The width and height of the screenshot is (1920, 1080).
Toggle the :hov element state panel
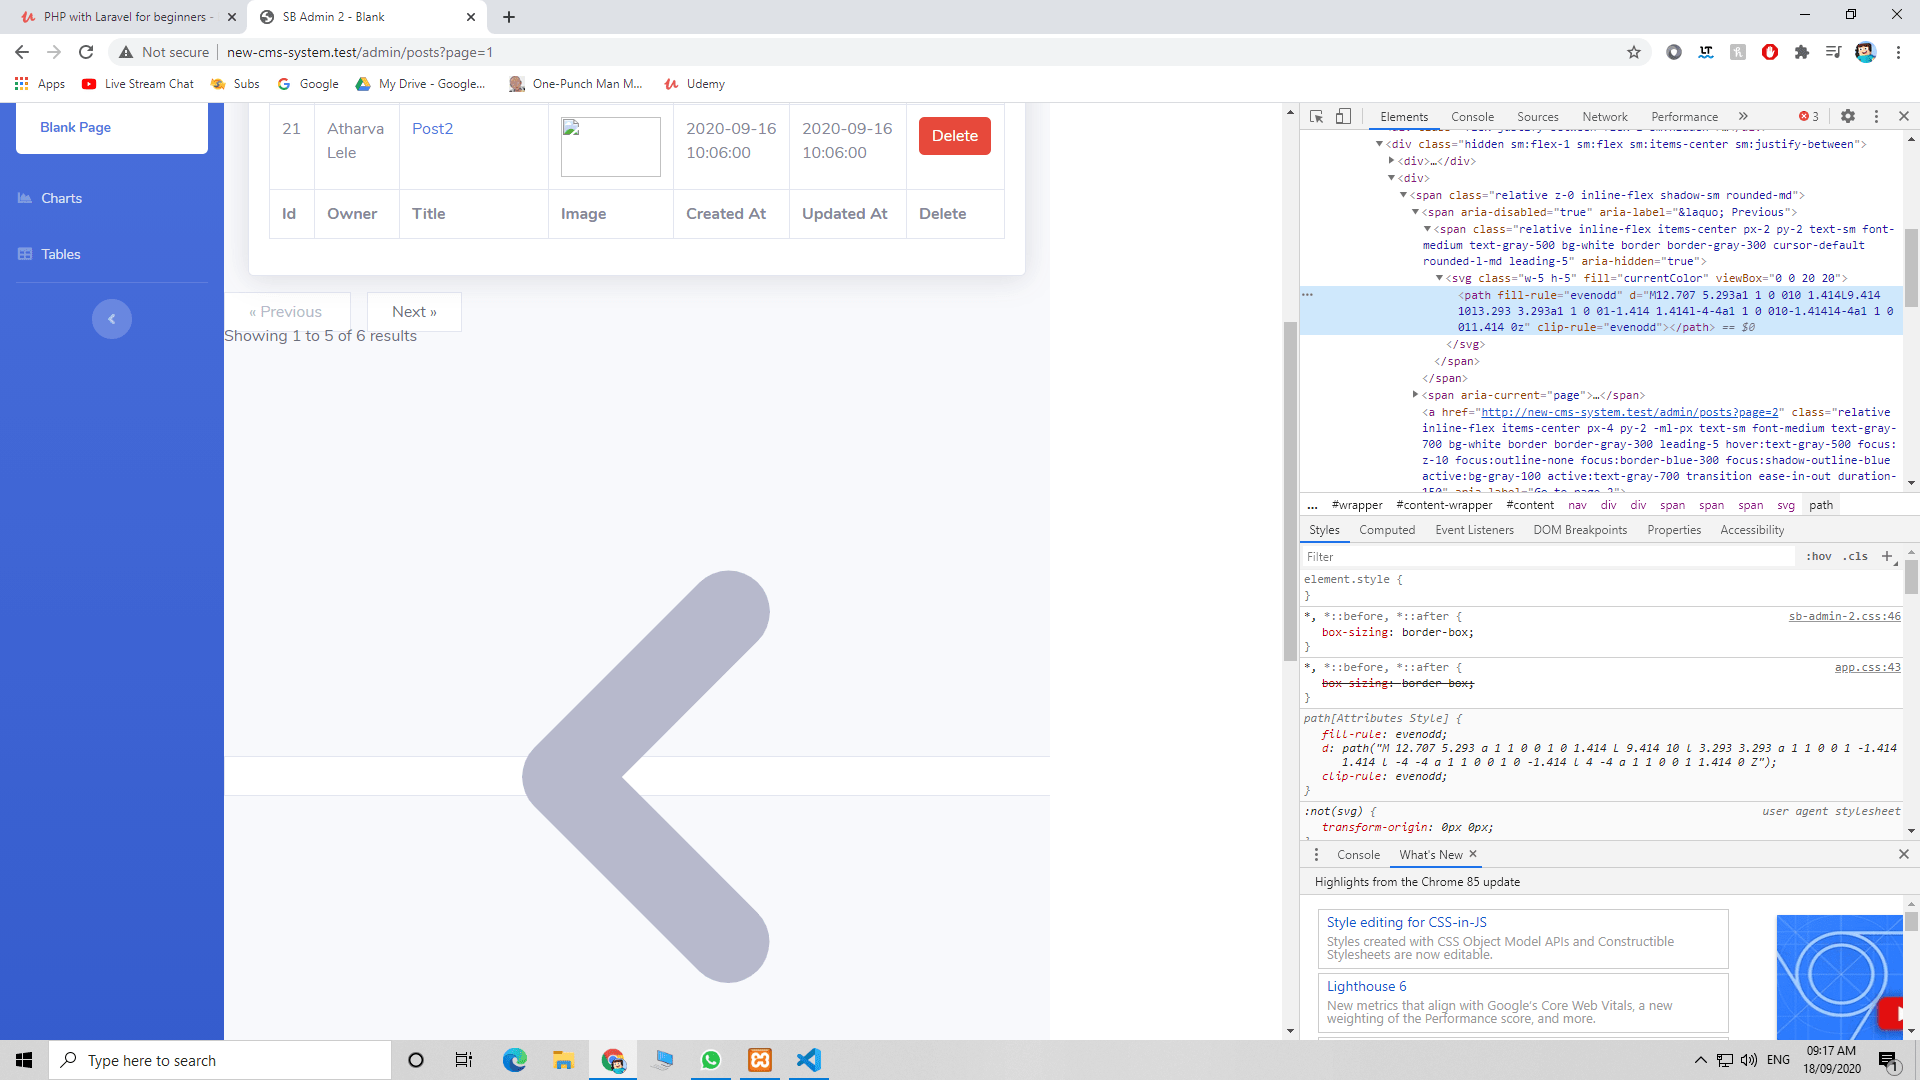pyautogui.click(x=1819, y=556)
